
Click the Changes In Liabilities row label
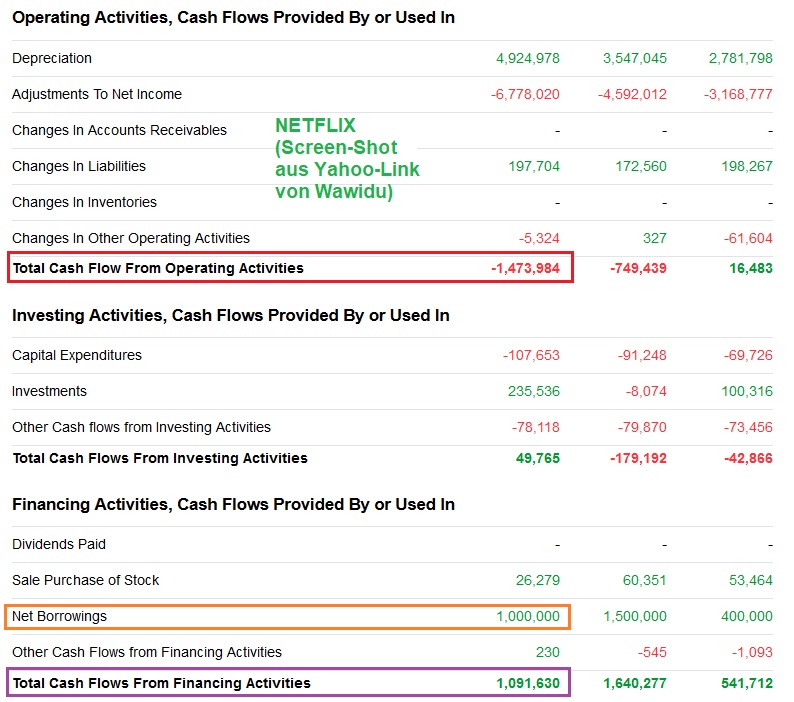point(79,166)
